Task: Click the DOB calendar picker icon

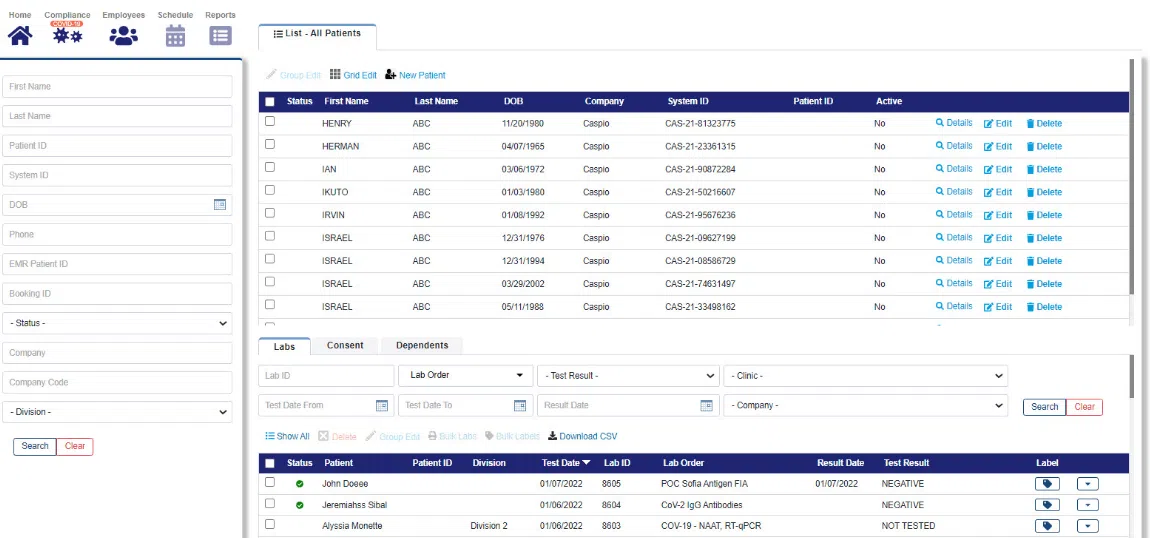Action: tap(220, 205)
